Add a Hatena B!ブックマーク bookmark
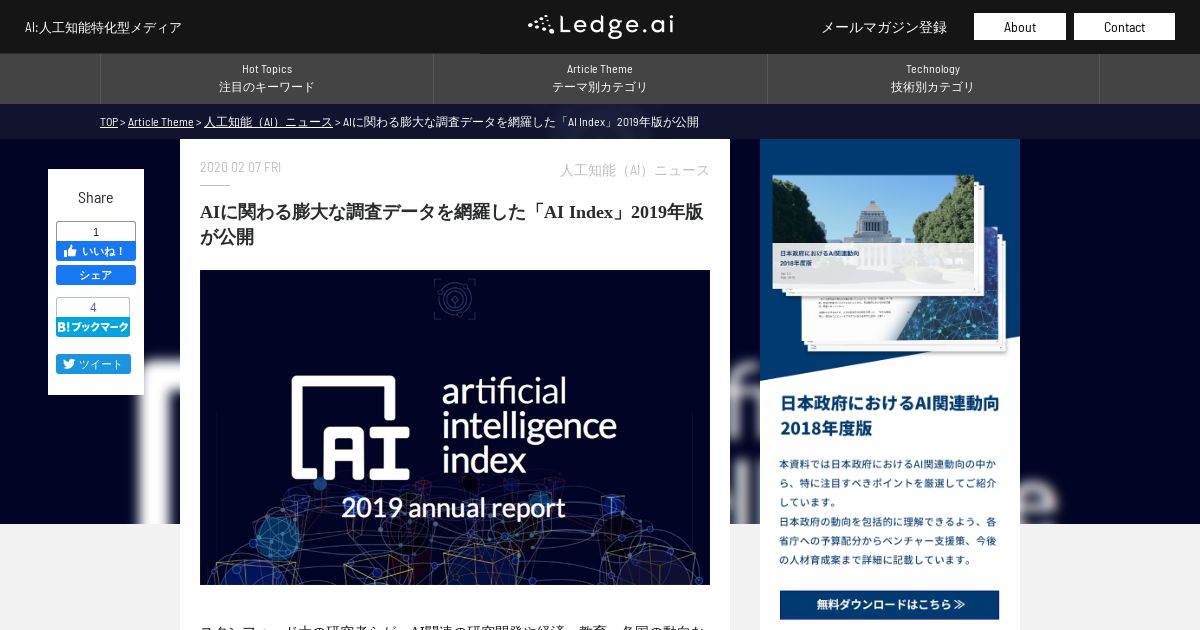The height and width of the screenshot is (630, 1200). coord(93,327)
